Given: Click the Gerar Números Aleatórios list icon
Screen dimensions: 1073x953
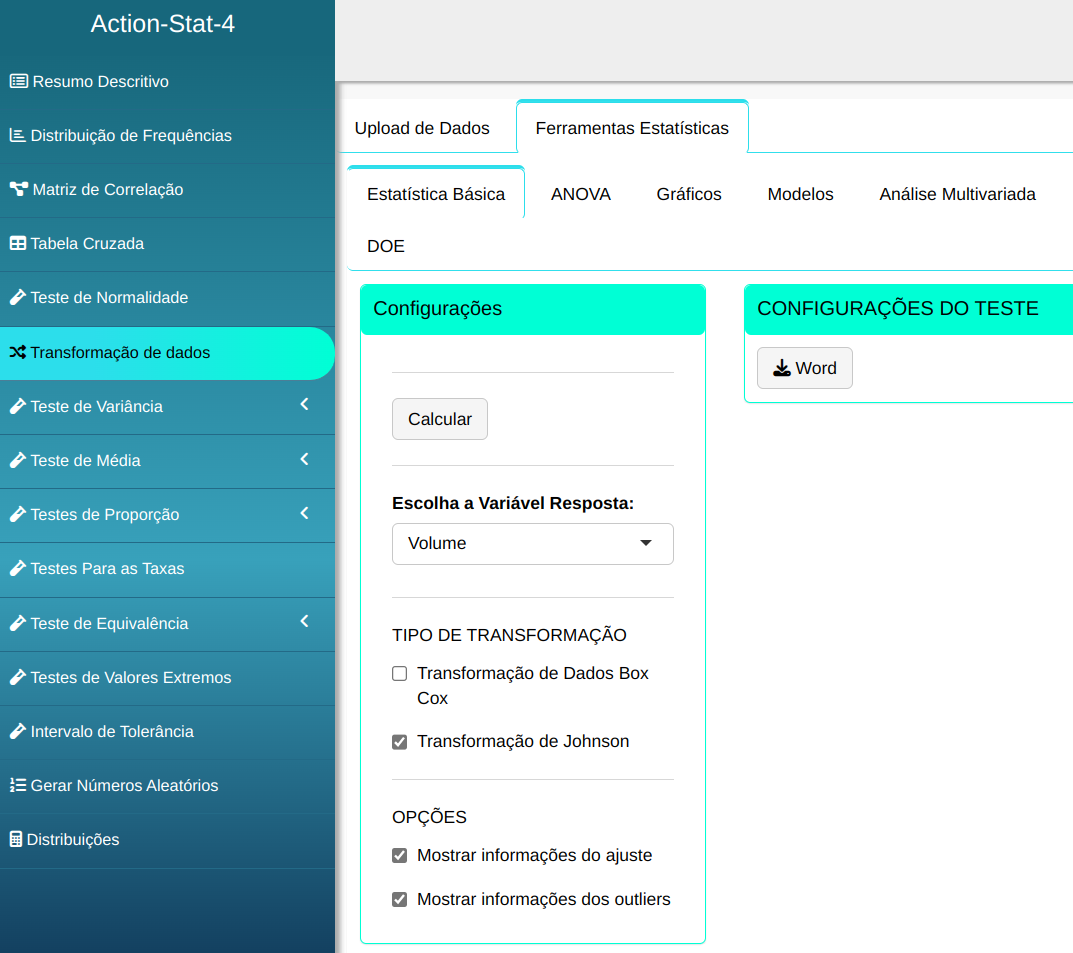Looking at the screenshot, I should [x=17, y=786].
